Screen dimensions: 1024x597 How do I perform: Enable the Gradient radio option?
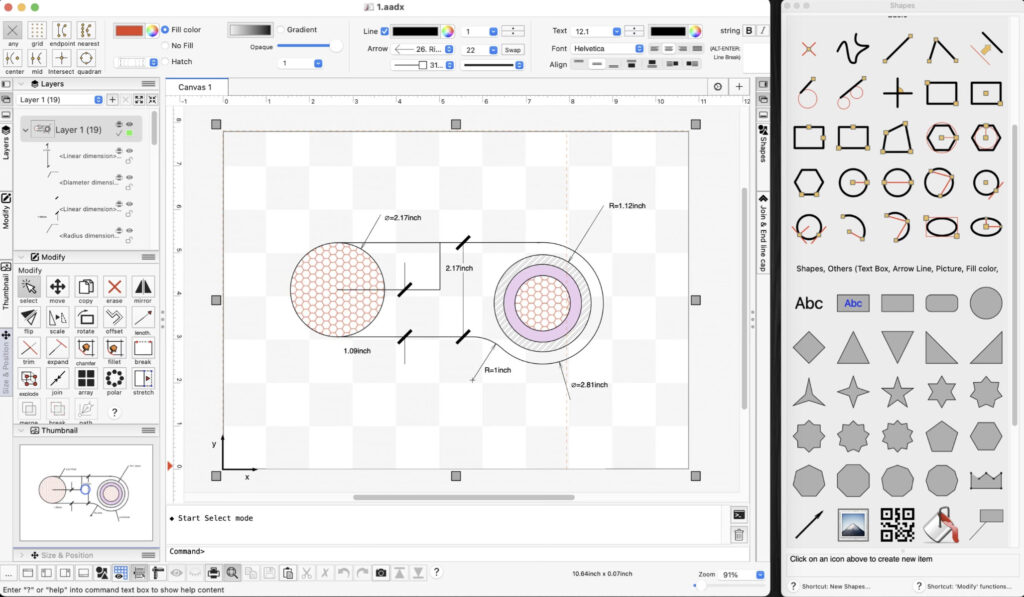pyautogui.click(x=281, y=29)
